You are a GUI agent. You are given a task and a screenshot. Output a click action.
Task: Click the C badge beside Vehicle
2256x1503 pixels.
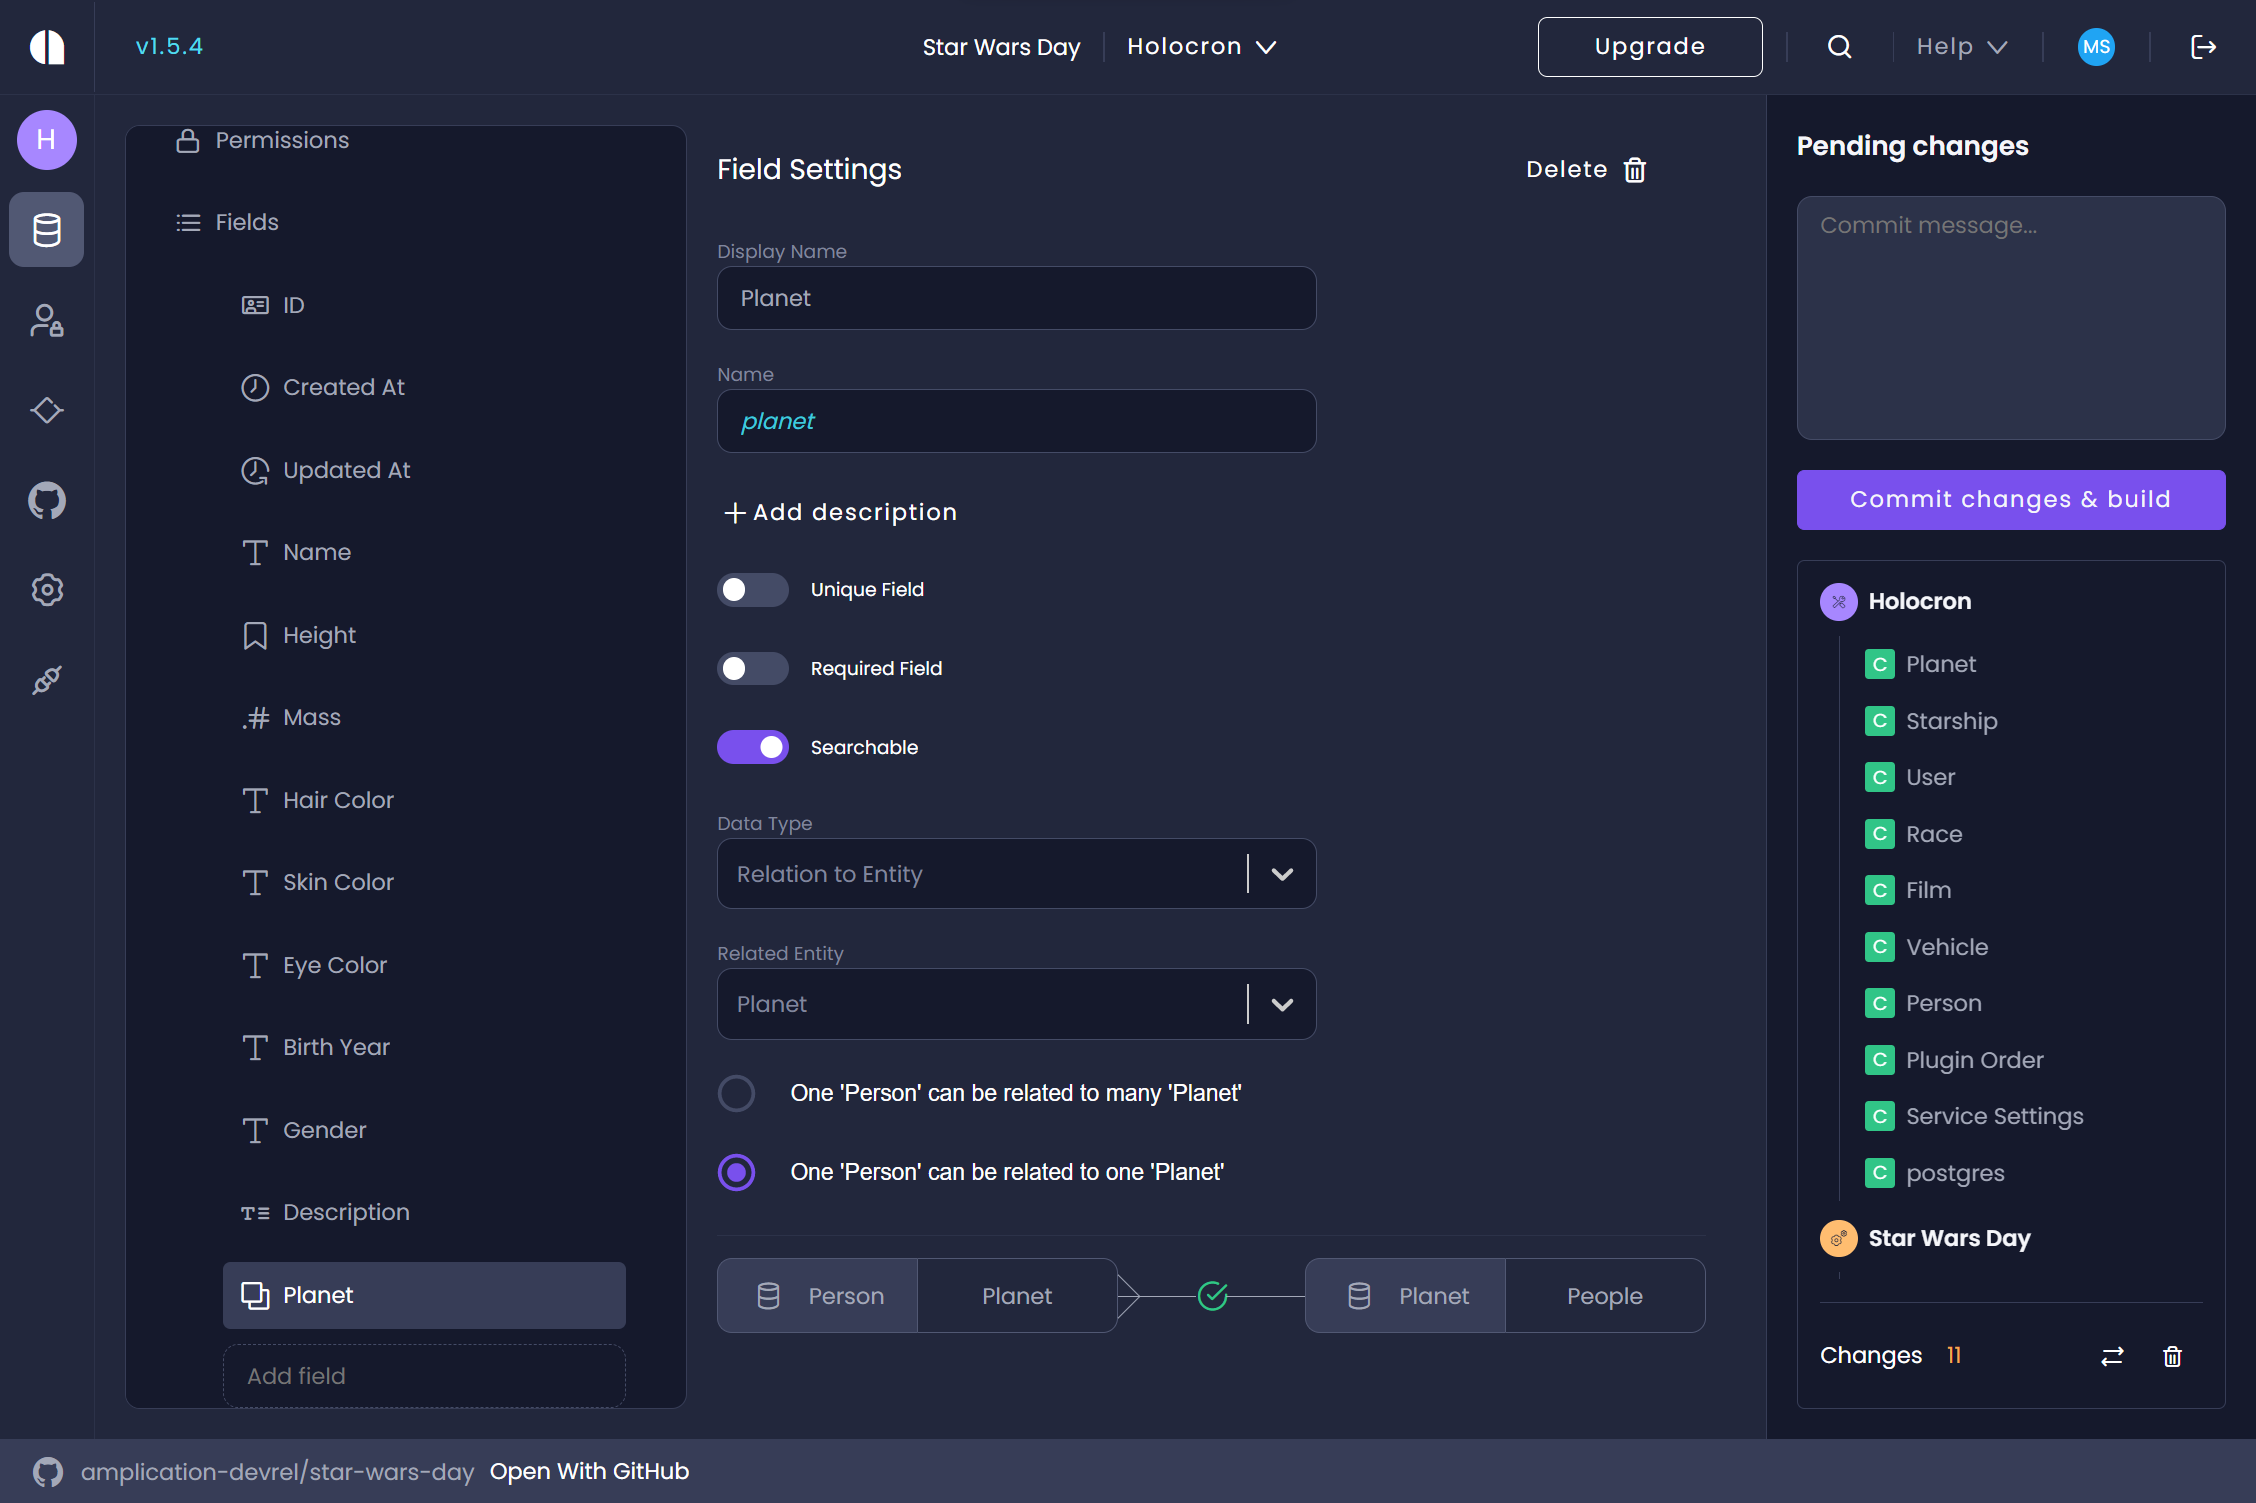1879,947
